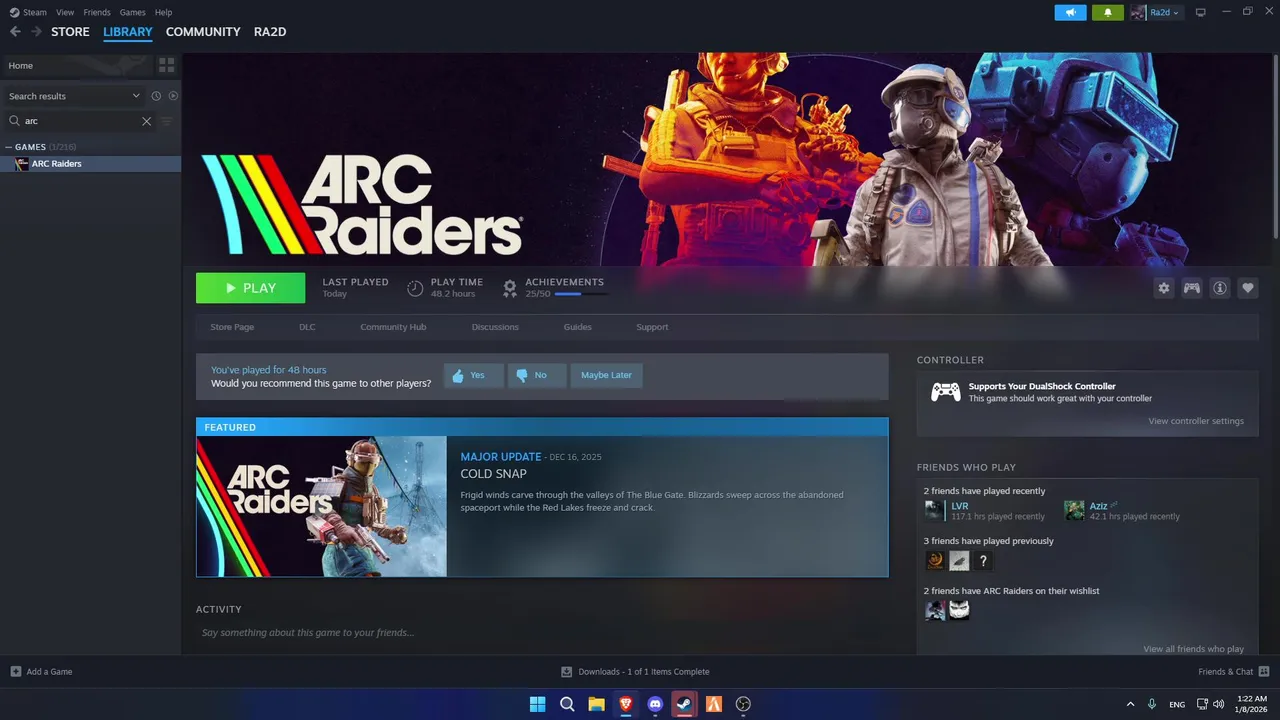Click the Play Time clock icon
Screen dimensions: 1280x720
415,288
